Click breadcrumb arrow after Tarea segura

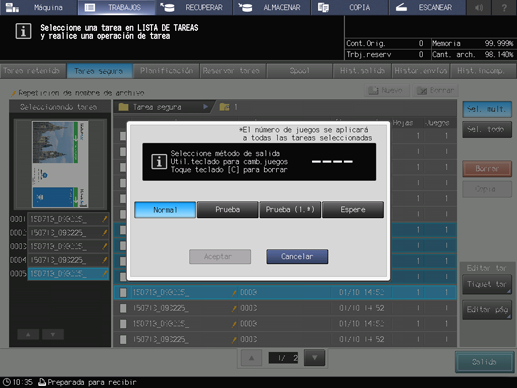[205, 107]
